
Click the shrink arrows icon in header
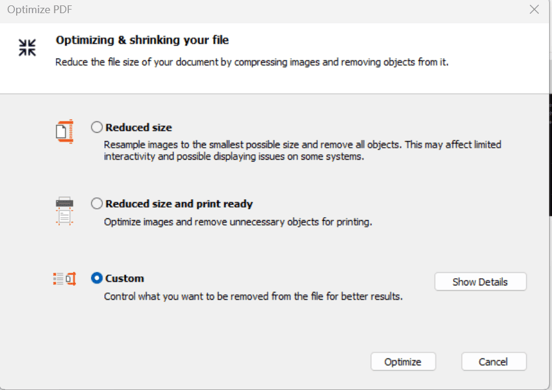(27, 48)
